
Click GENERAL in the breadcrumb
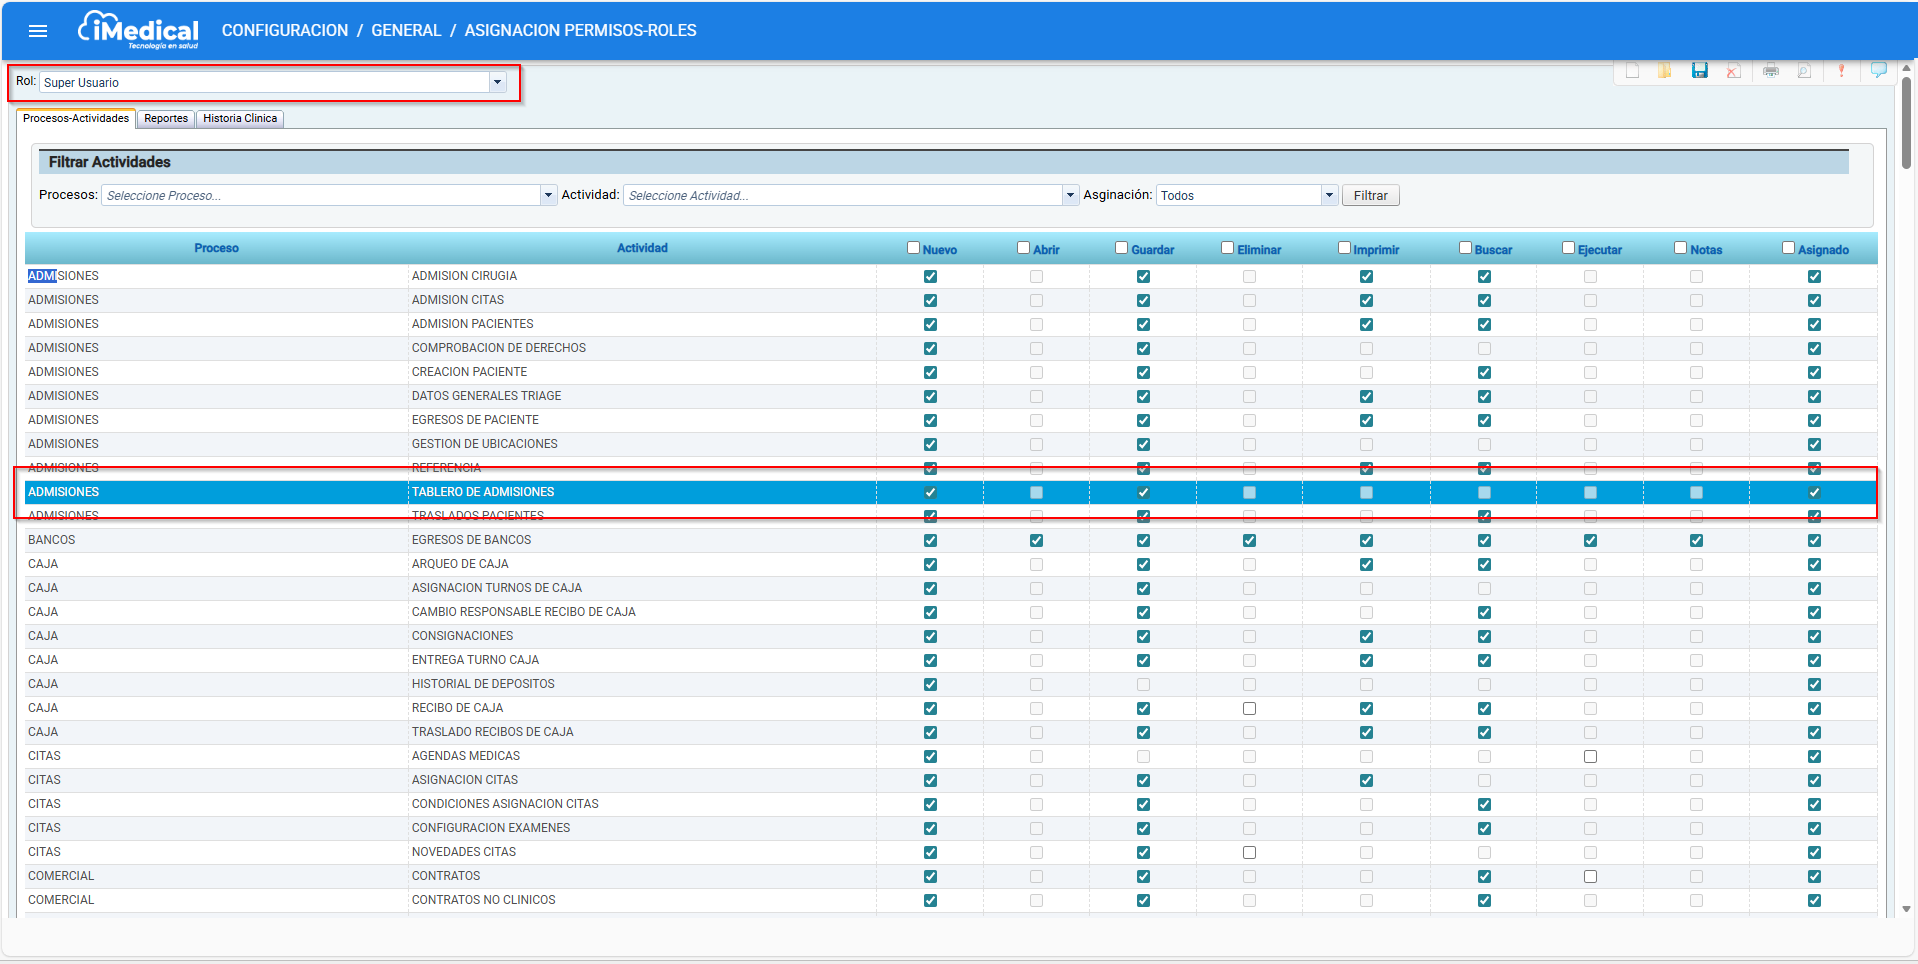point(406,30)
